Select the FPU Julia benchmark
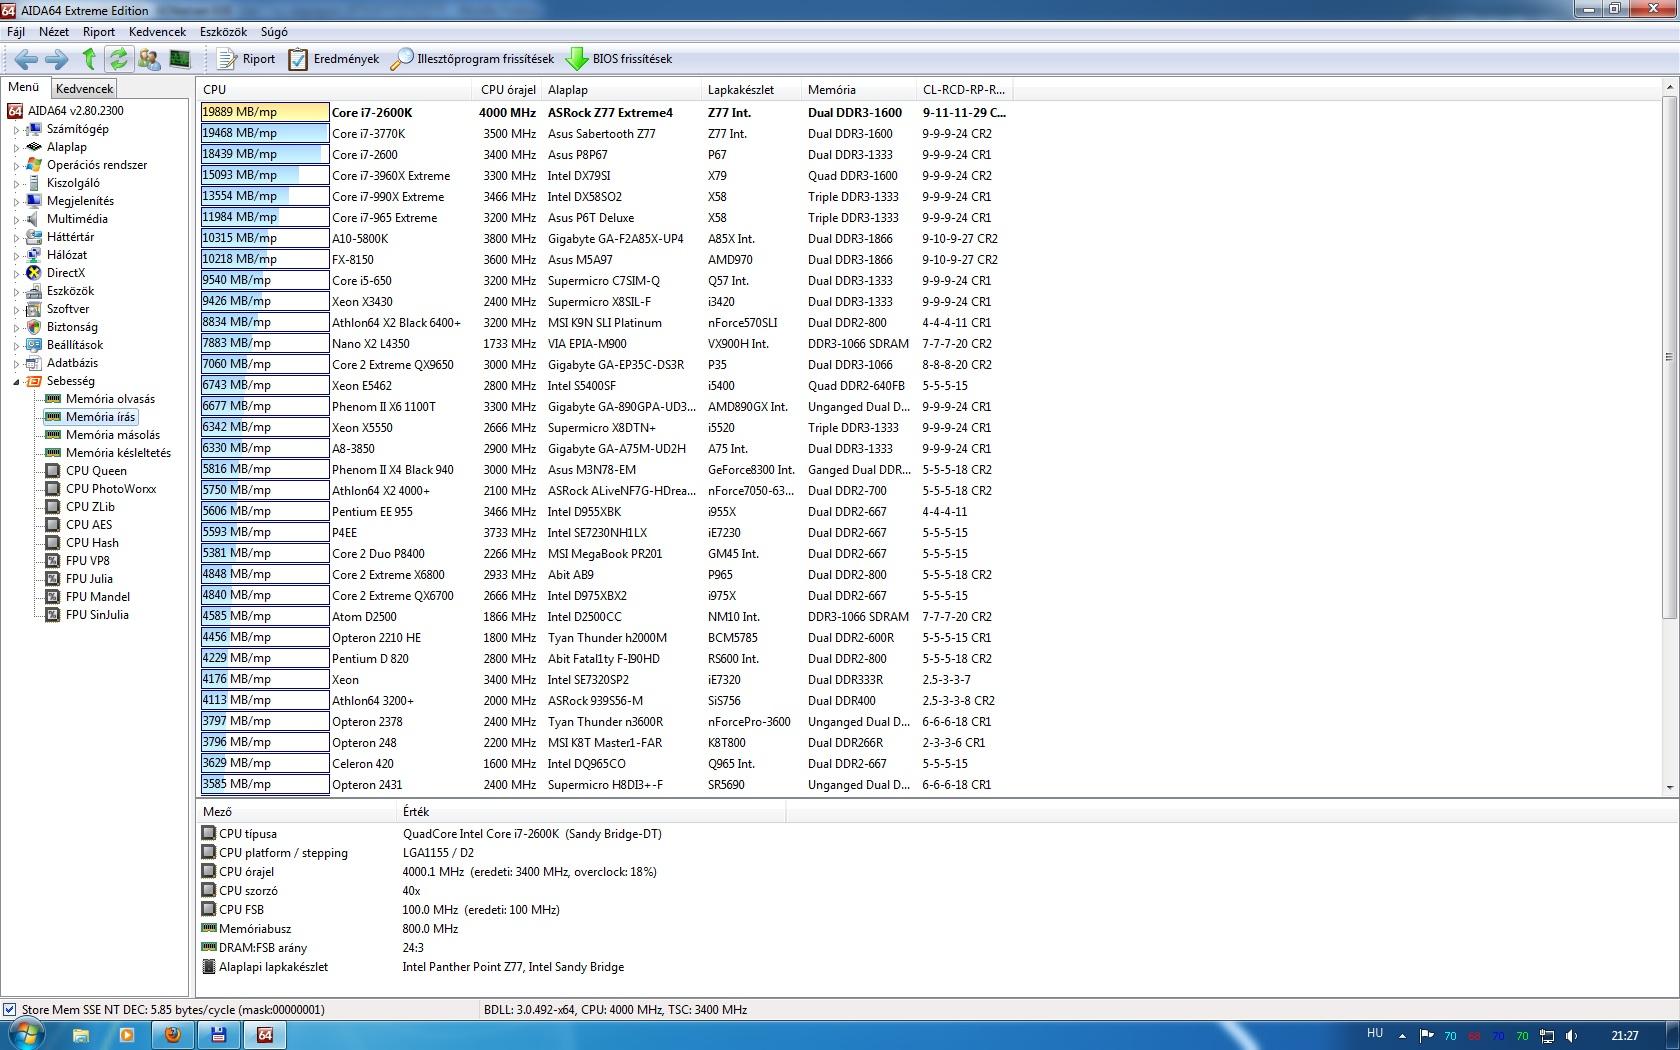The height and width of the screenshot is (1050, 1680). click(89, 579)
